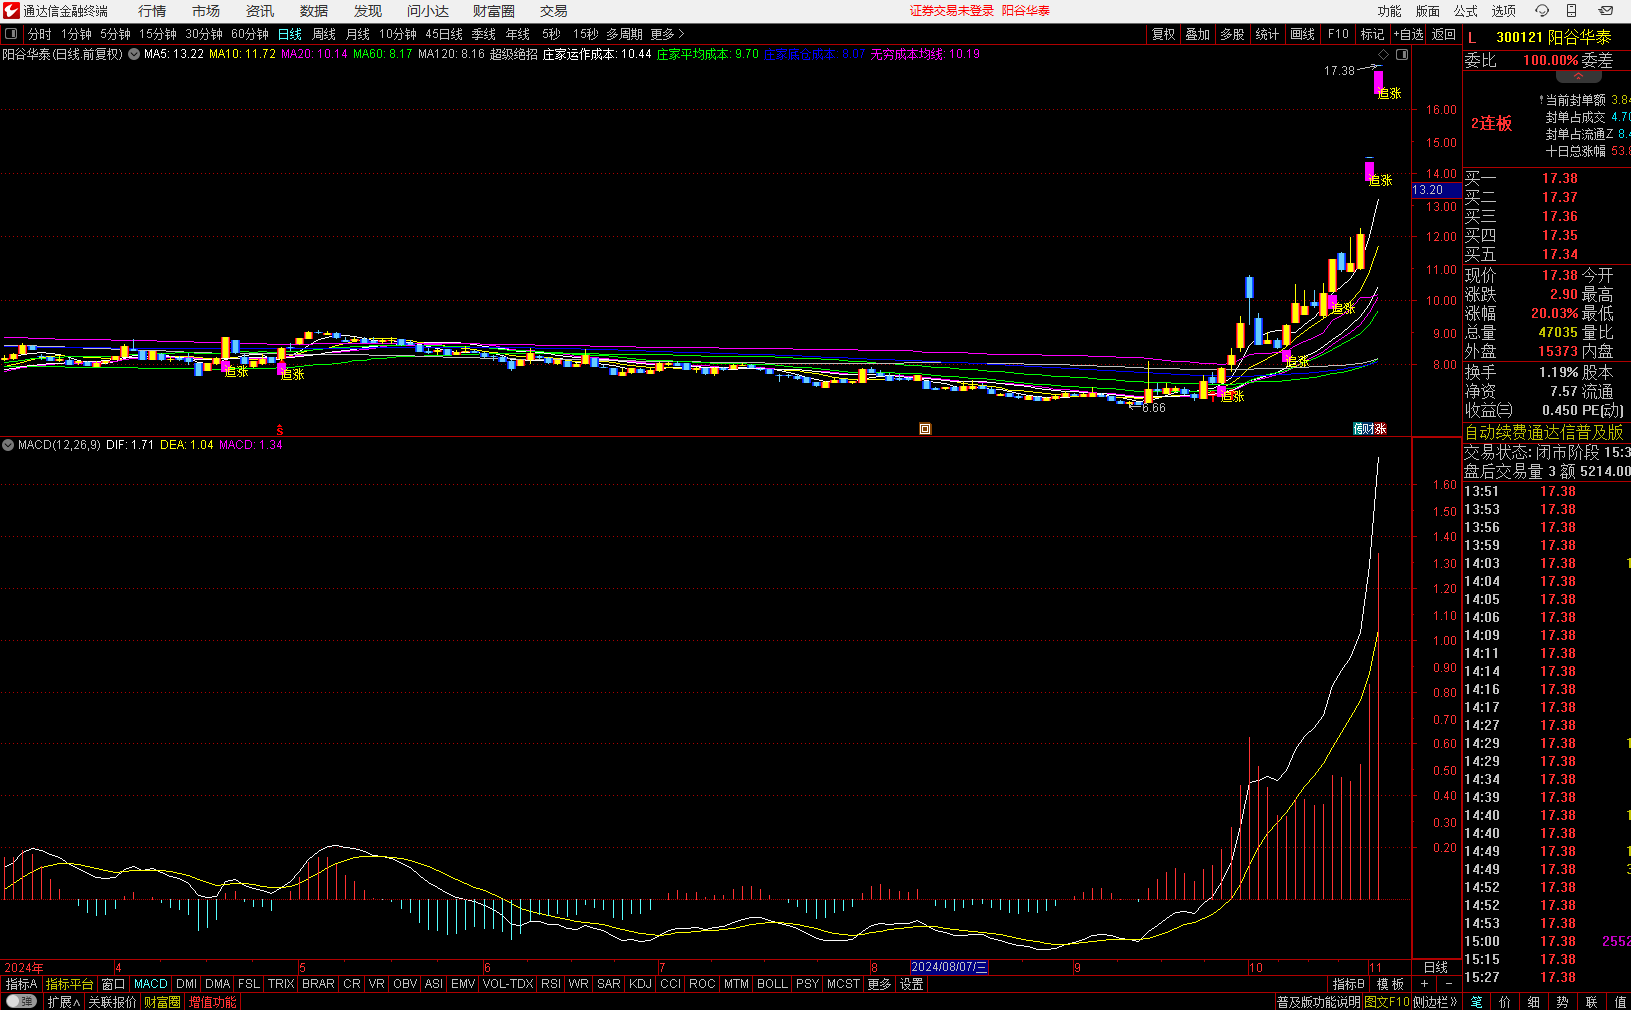1631x1010 pixels.
Task: Open the 公式 menu
Action: point(1466,11)
